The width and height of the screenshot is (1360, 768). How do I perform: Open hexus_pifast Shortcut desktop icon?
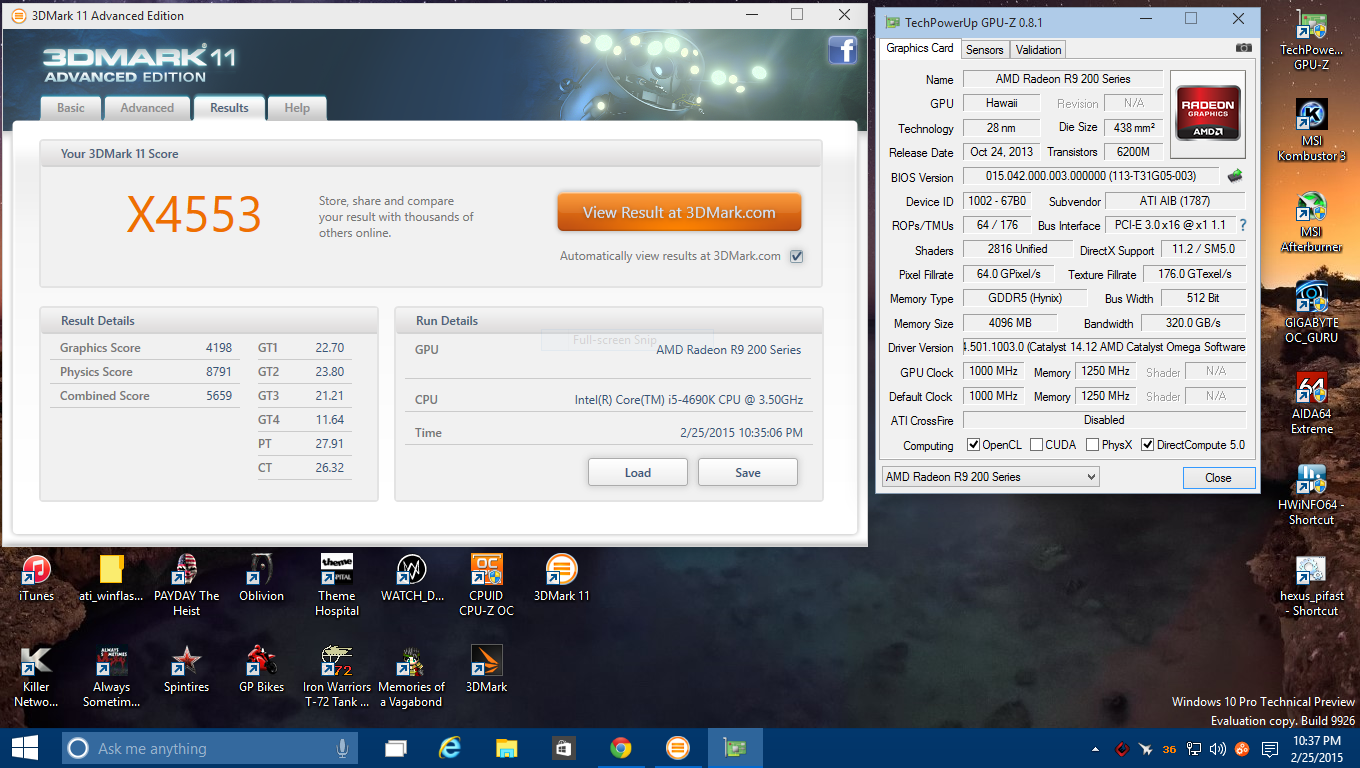[x=1311, y=585]
